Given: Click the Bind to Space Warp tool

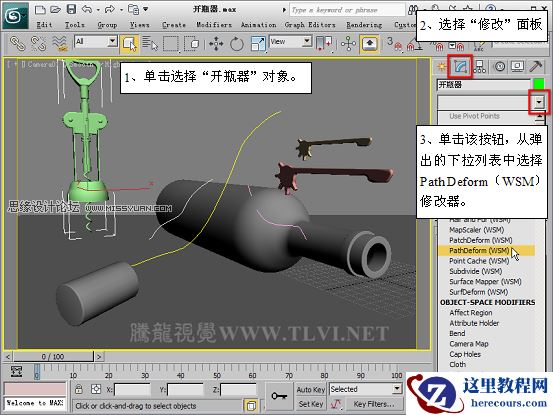Looking at the screenshot, I should pos(59,44).
